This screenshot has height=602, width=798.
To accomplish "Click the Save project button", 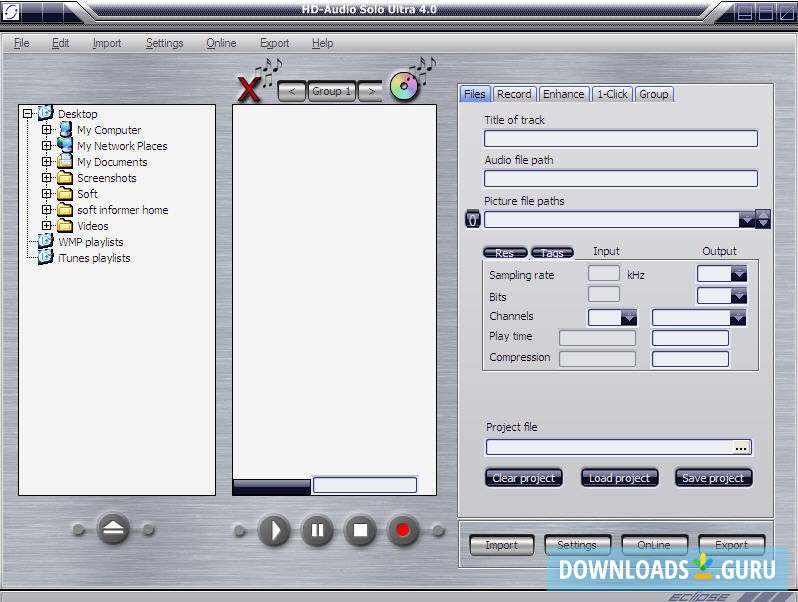I will click(713, 478).
